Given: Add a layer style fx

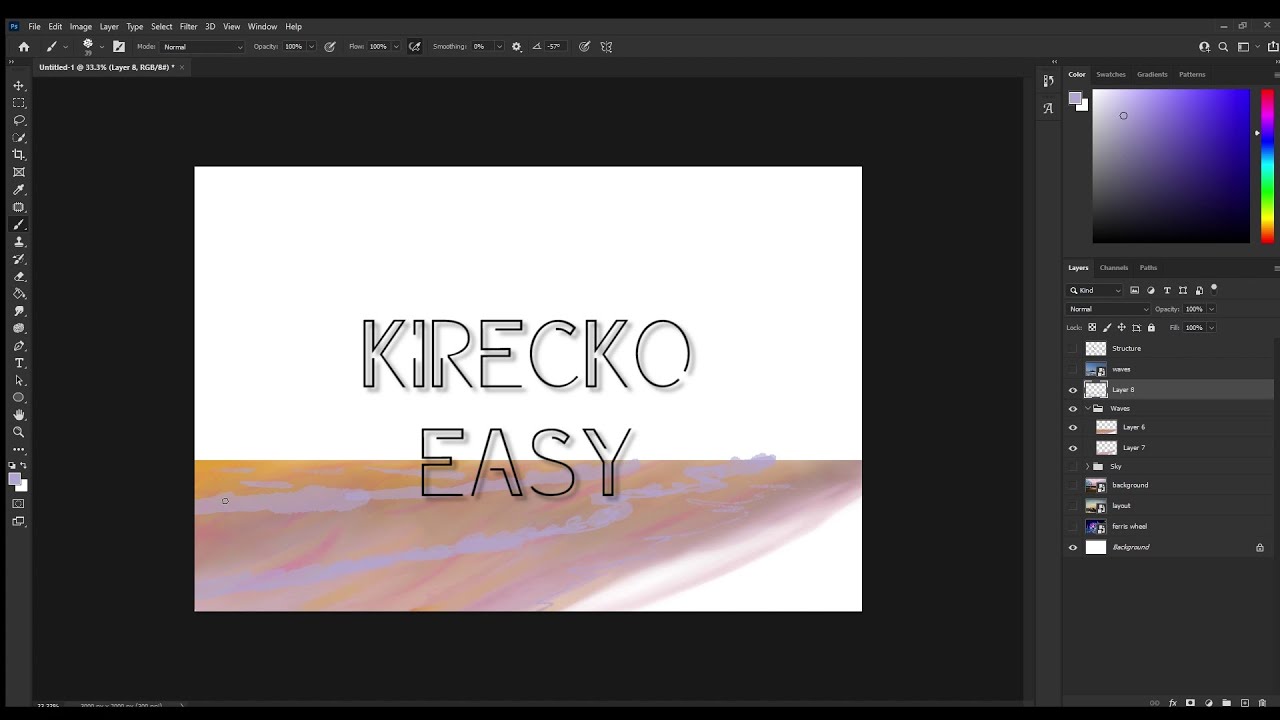Looking at the screenshot, I should (x=1173, y=703).
